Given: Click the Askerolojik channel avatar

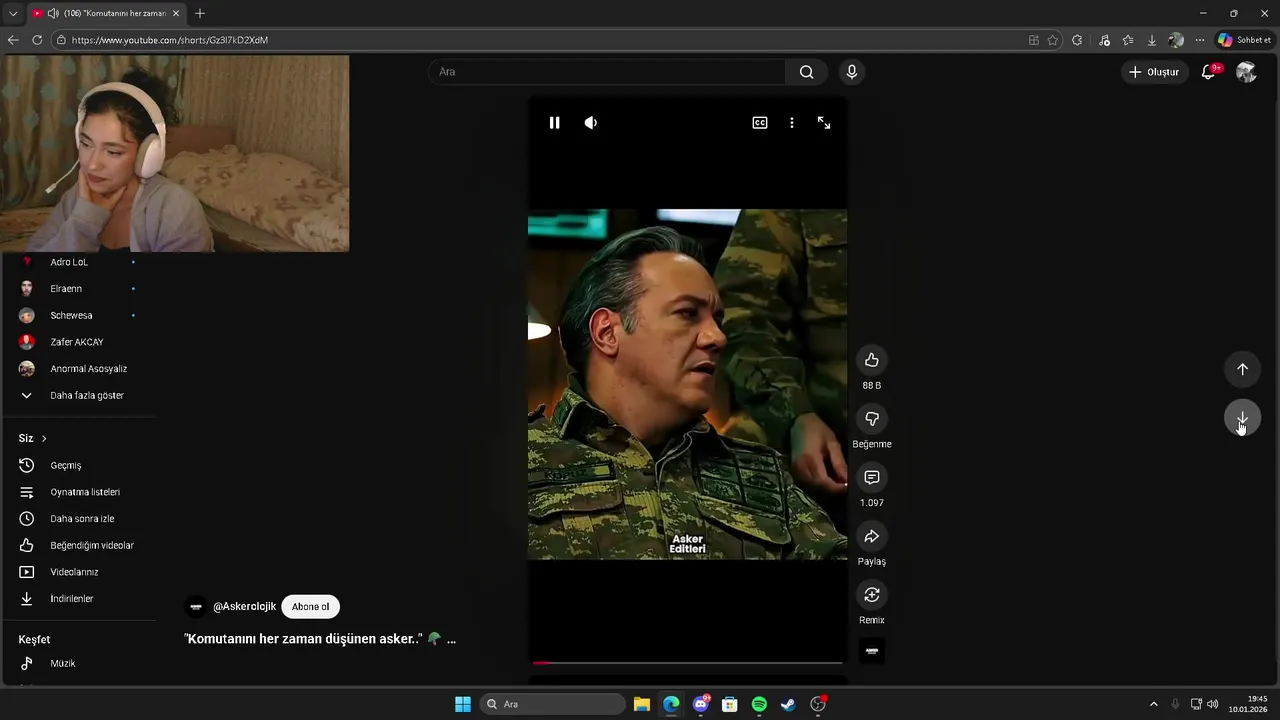Looking at the screenshot, I should [196, 607].
